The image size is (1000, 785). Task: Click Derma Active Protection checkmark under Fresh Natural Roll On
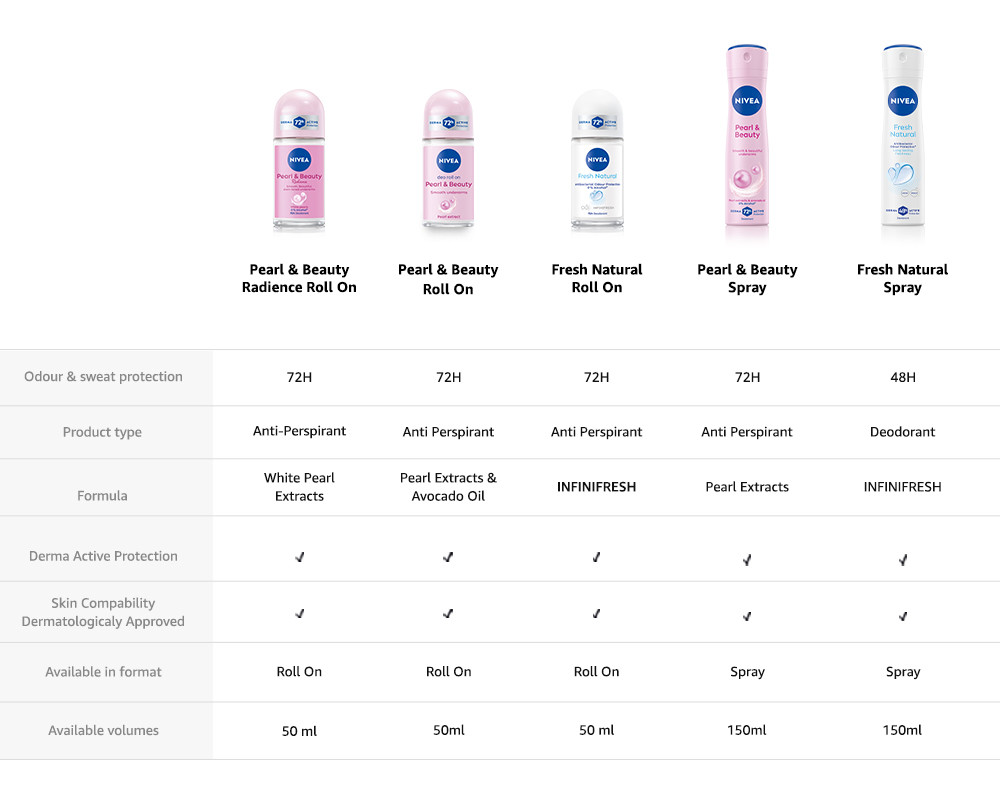[597, 557]
